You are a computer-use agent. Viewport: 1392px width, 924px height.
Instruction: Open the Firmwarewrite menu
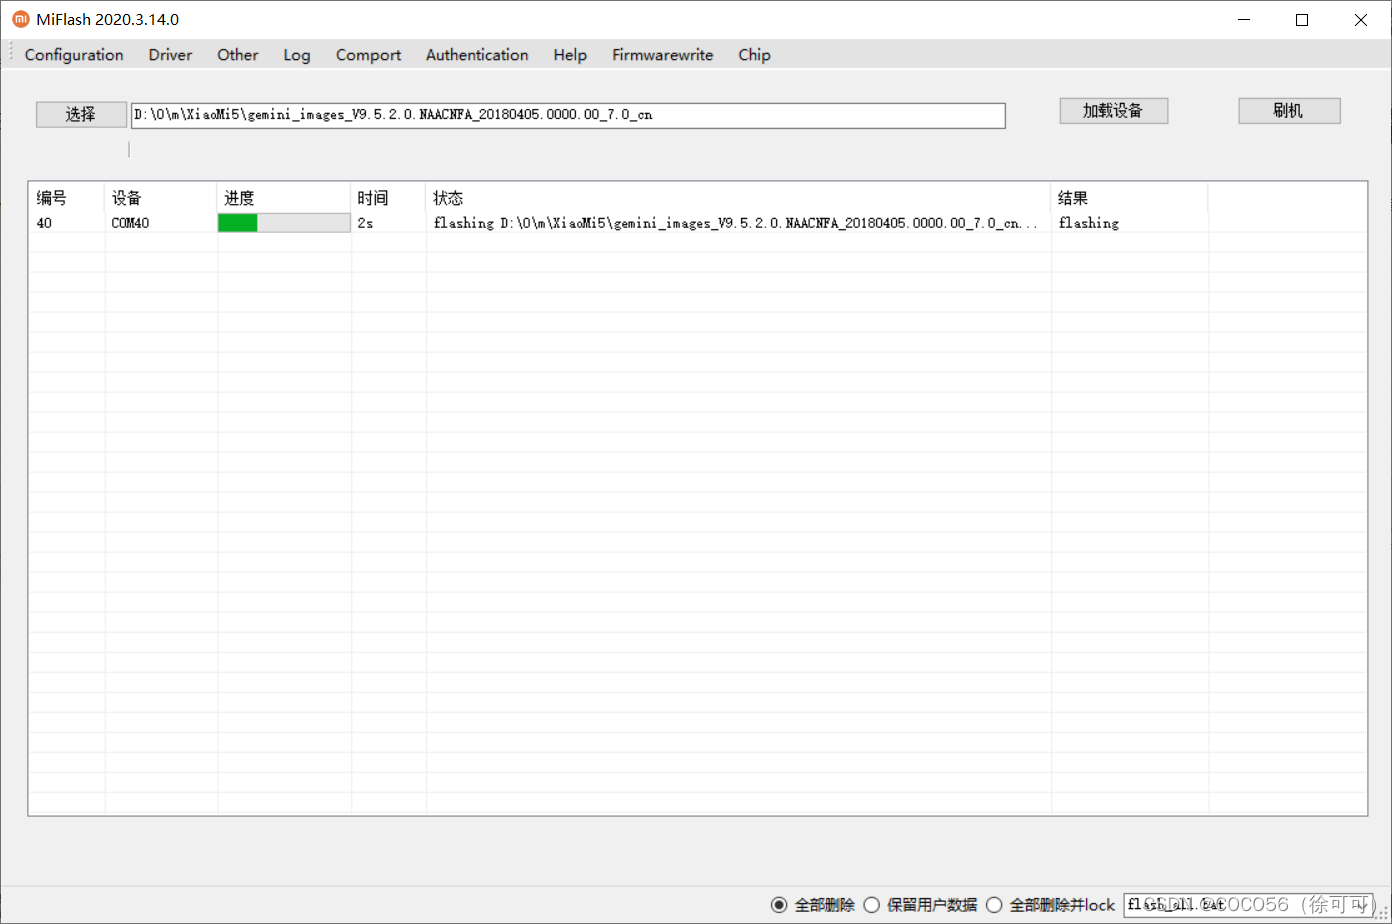coord(663,55)
